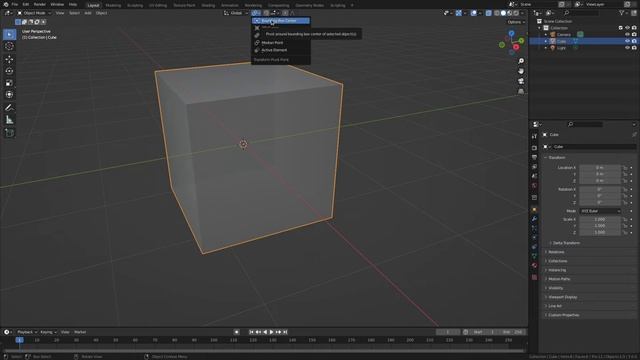Open the Render properties tab
The width and height of the screenshot is (640, 360).
coord(534,148)
